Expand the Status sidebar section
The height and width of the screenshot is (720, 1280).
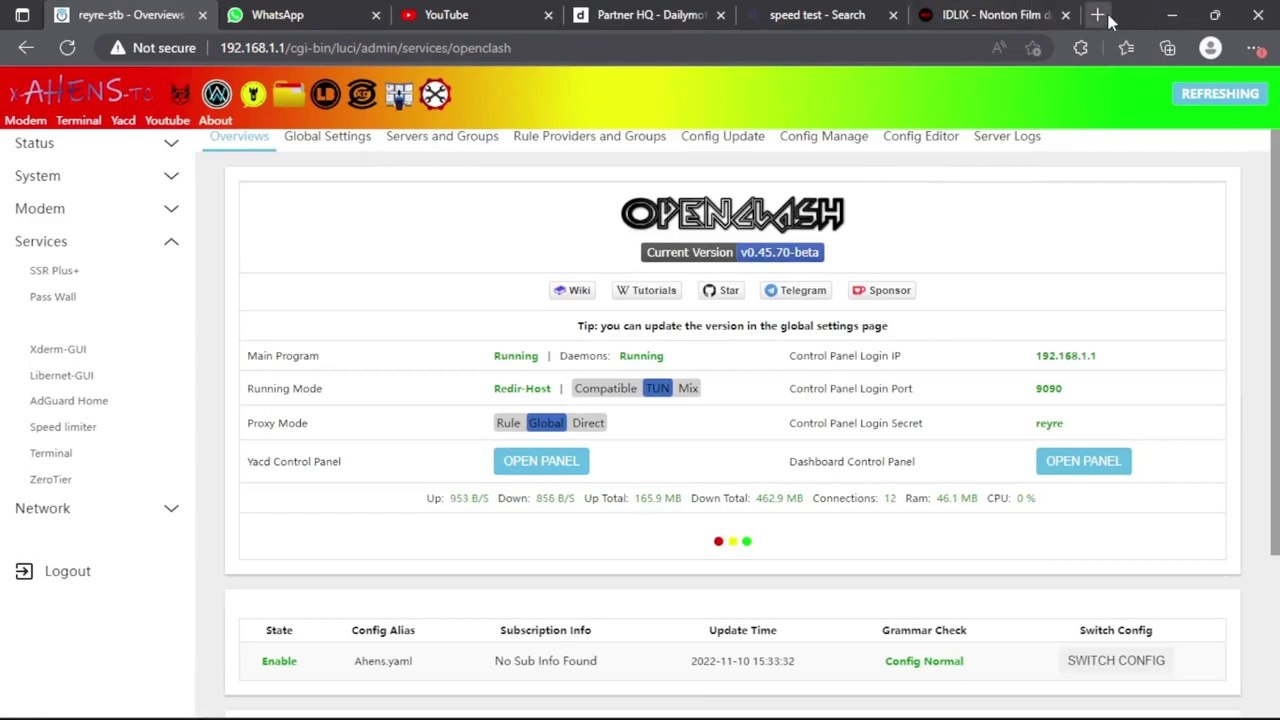pyautogui.click(x=97, y=143)
